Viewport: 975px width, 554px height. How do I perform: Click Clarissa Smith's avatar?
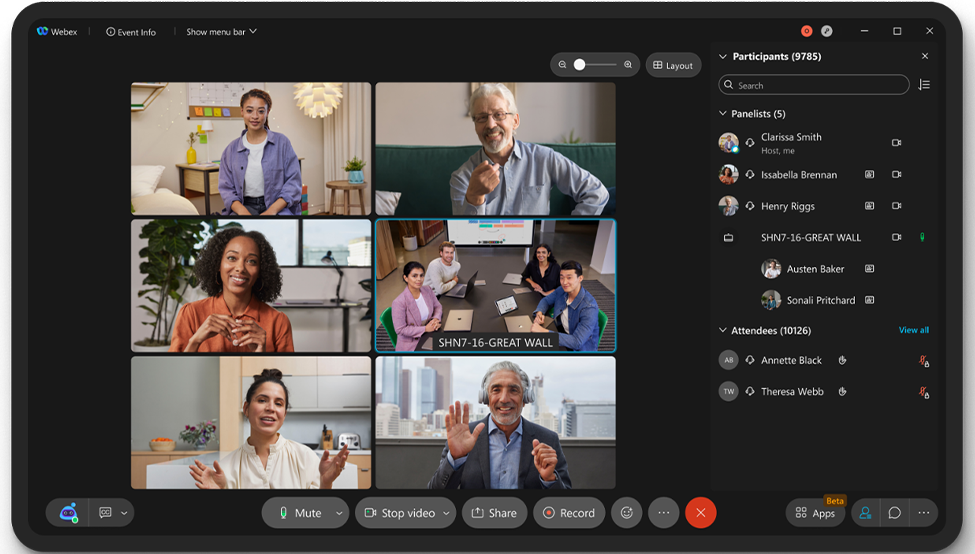point(728,142)
